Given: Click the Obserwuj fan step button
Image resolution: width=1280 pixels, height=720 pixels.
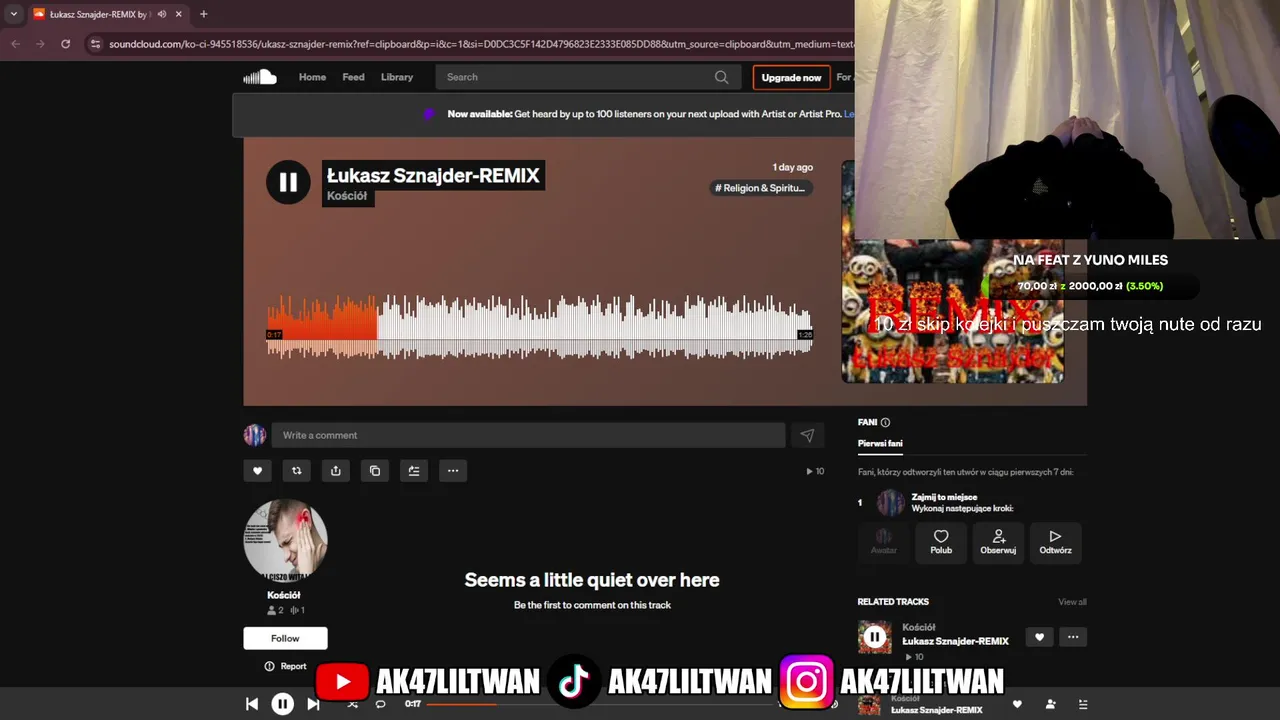Looking at the screenshot, I should 998,542.
